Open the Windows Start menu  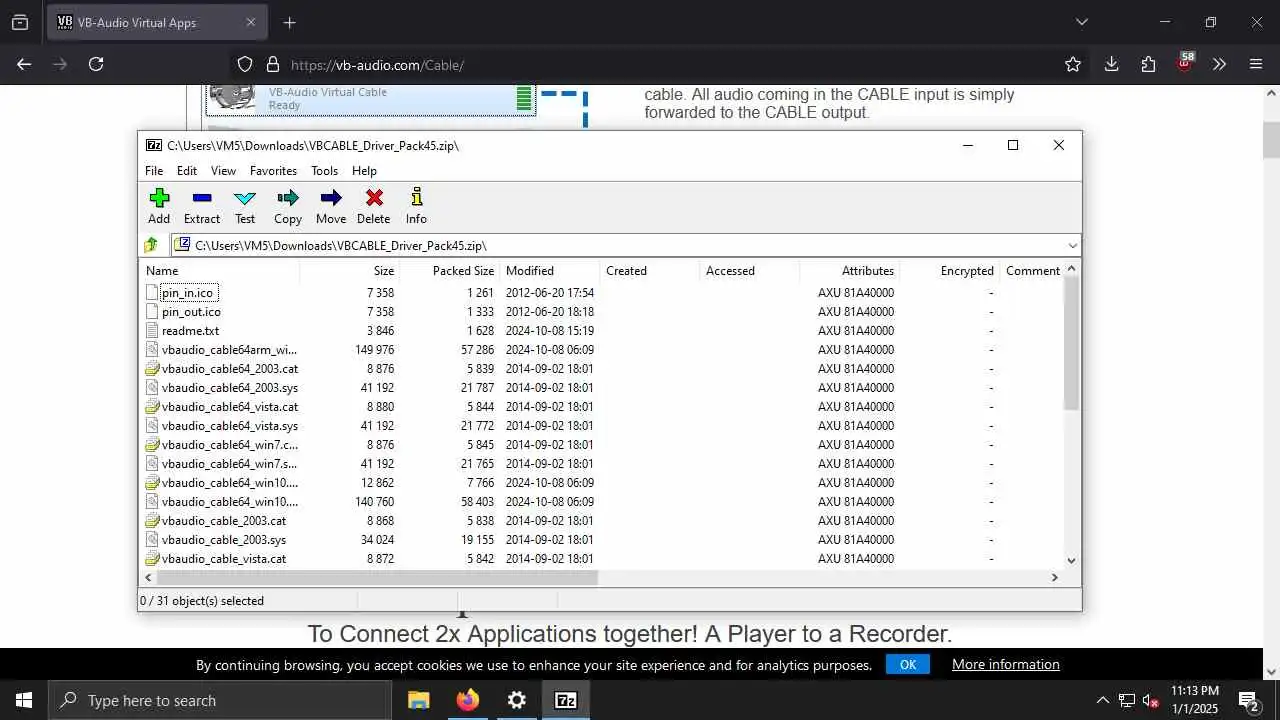(24, 700)
